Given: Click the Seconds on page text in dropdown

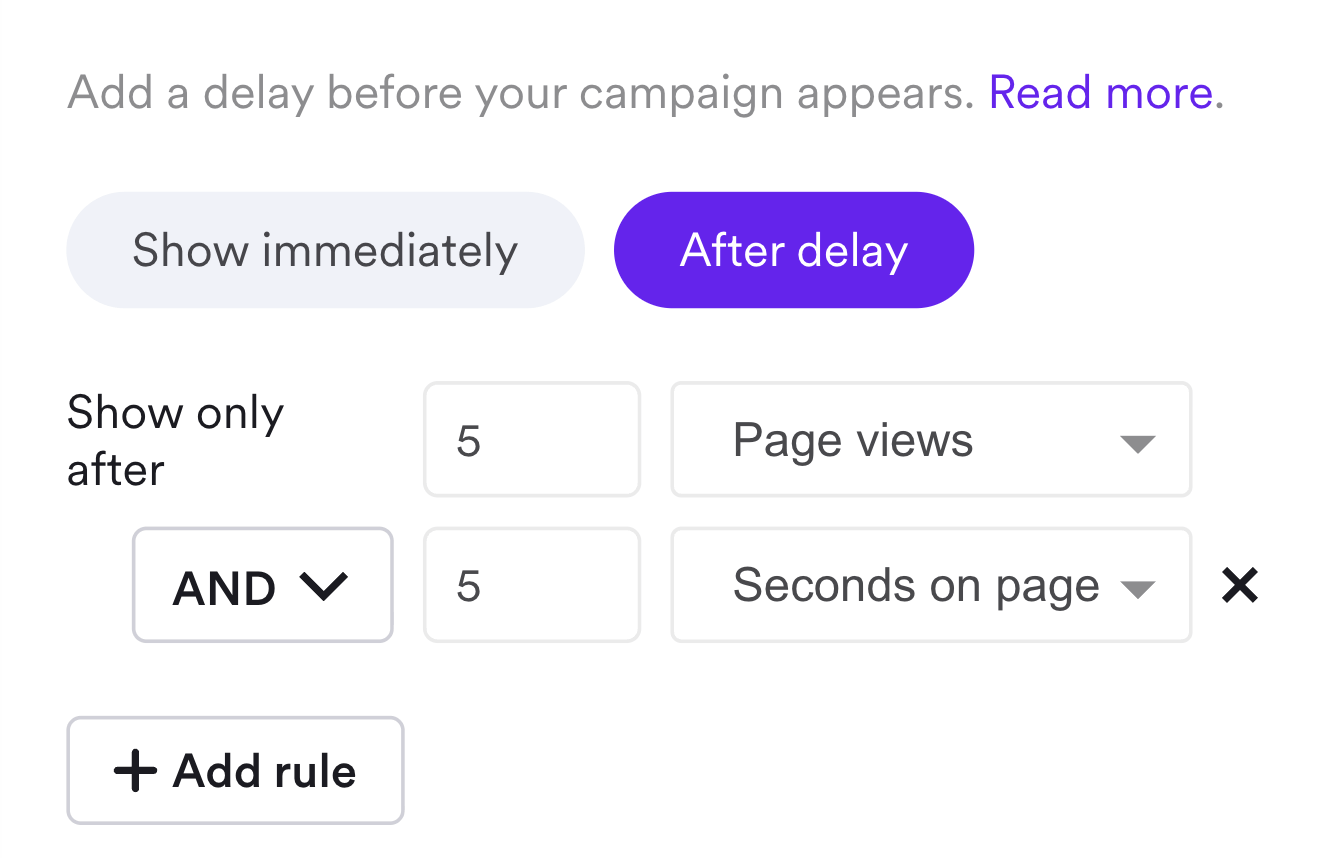Looking at the screenshot, I should [915, 586].
